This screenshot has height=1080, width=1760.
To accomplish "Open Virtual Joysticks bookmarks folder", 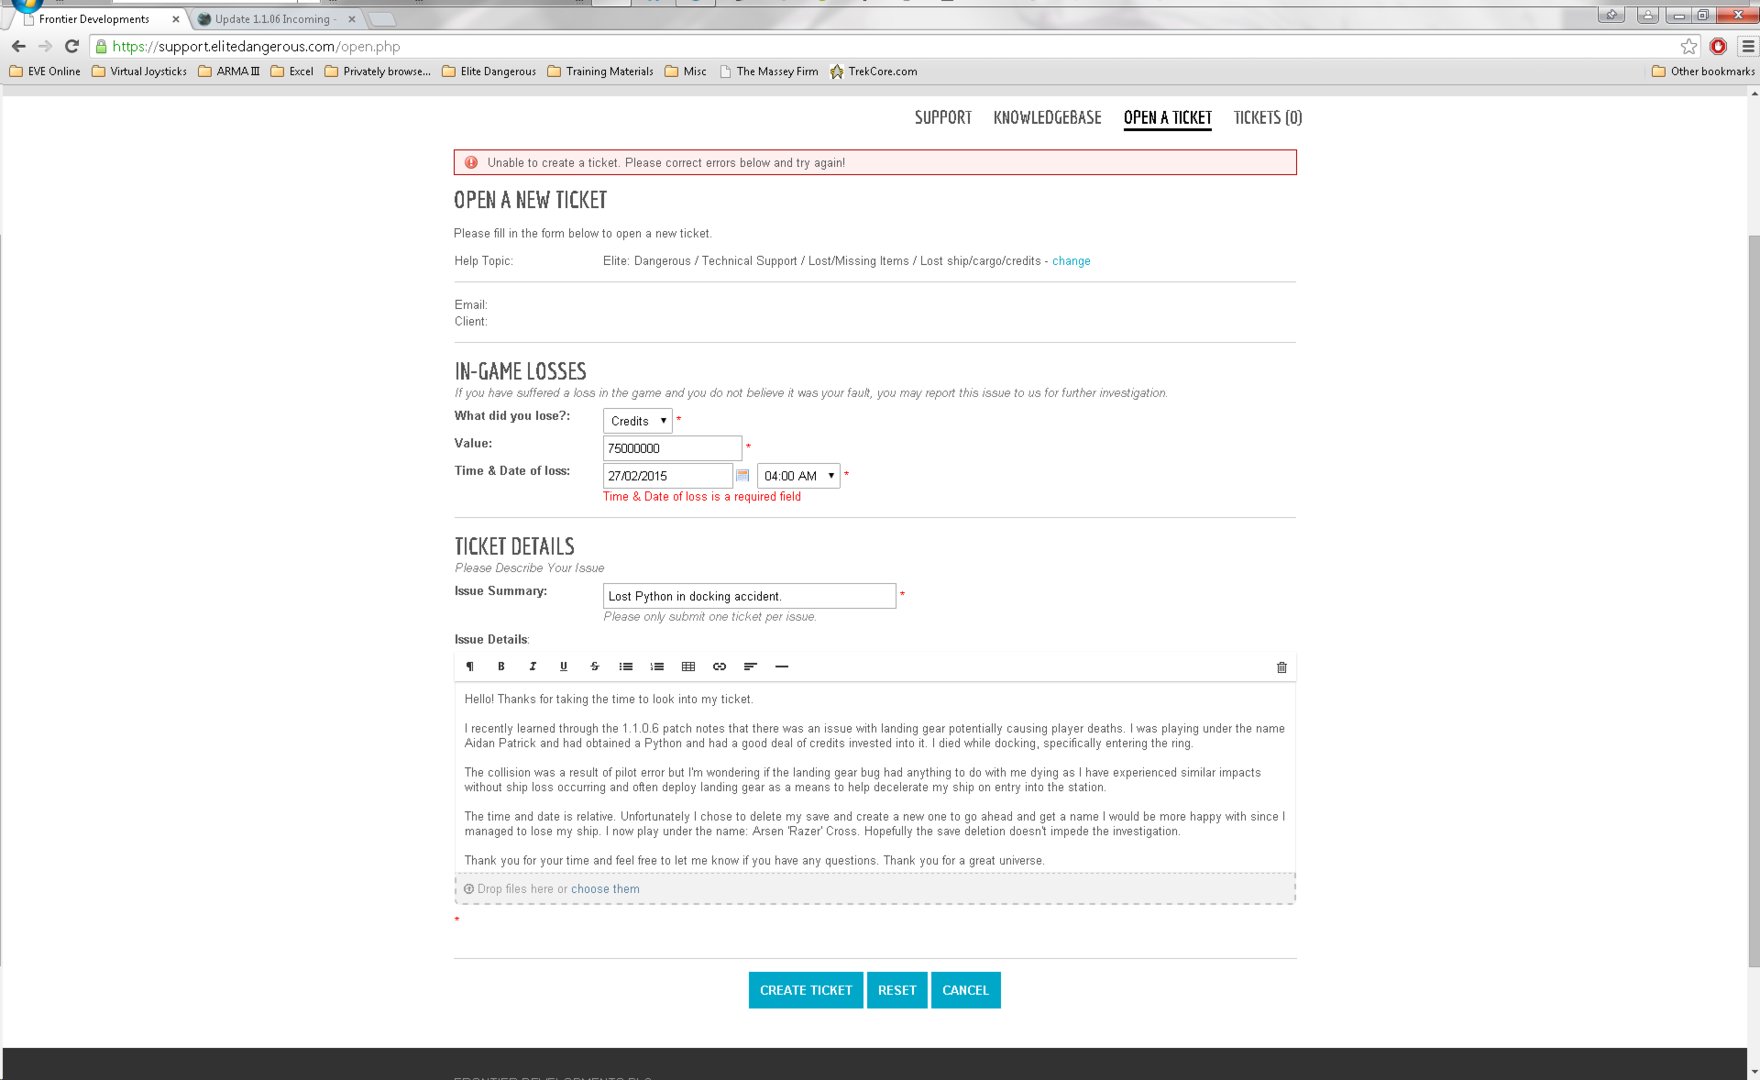I will point(139,72).
